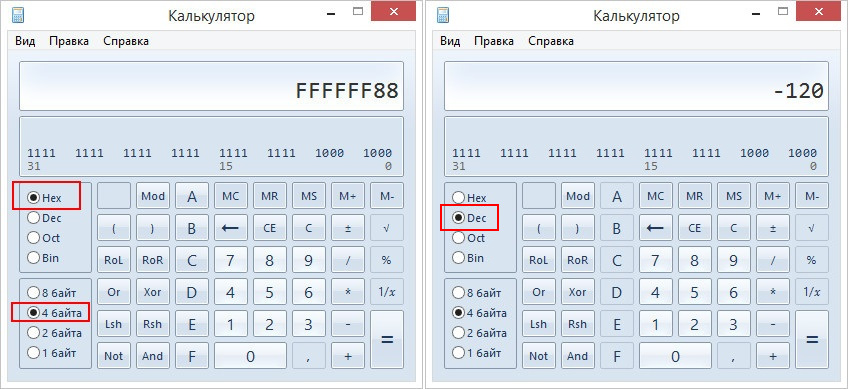Click hex digit F in left calculator
The image size is (849, 389).
tap(192, 356)
